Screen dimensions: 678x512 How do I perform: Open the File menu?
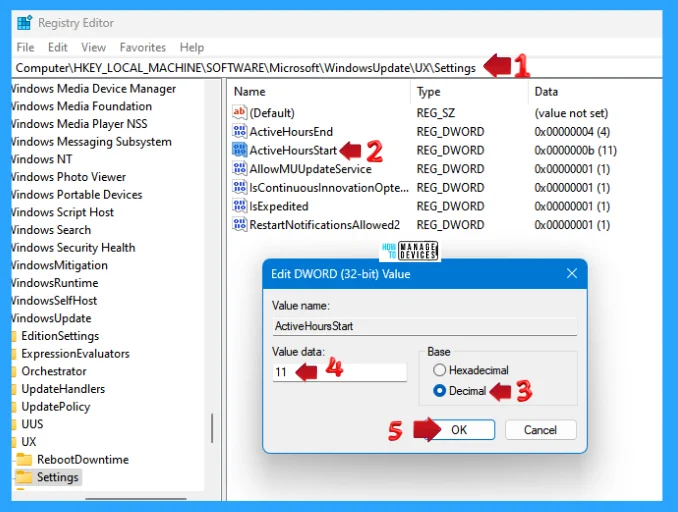(x=25, y=47)
